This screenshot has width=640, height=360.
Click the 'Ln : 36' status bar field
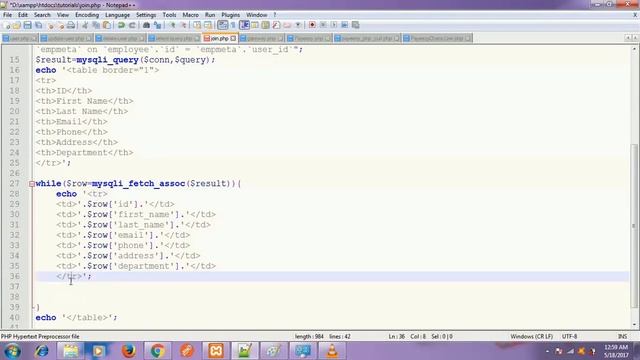(396, 337)
